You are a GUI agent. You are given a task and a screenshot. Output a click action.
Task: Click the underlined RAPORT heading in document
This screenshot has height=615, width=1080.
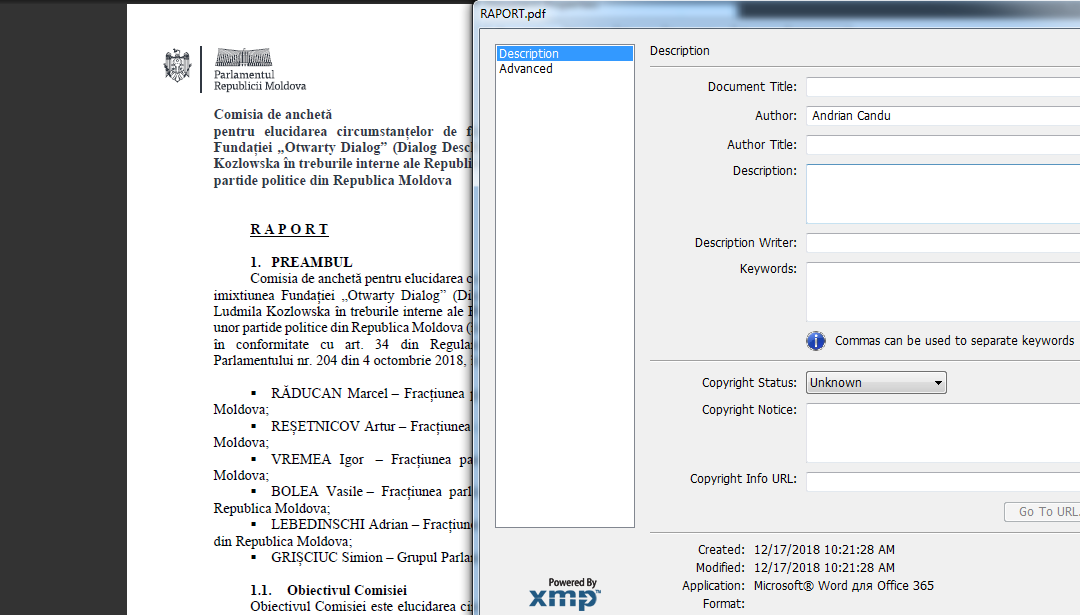[289, 230]
